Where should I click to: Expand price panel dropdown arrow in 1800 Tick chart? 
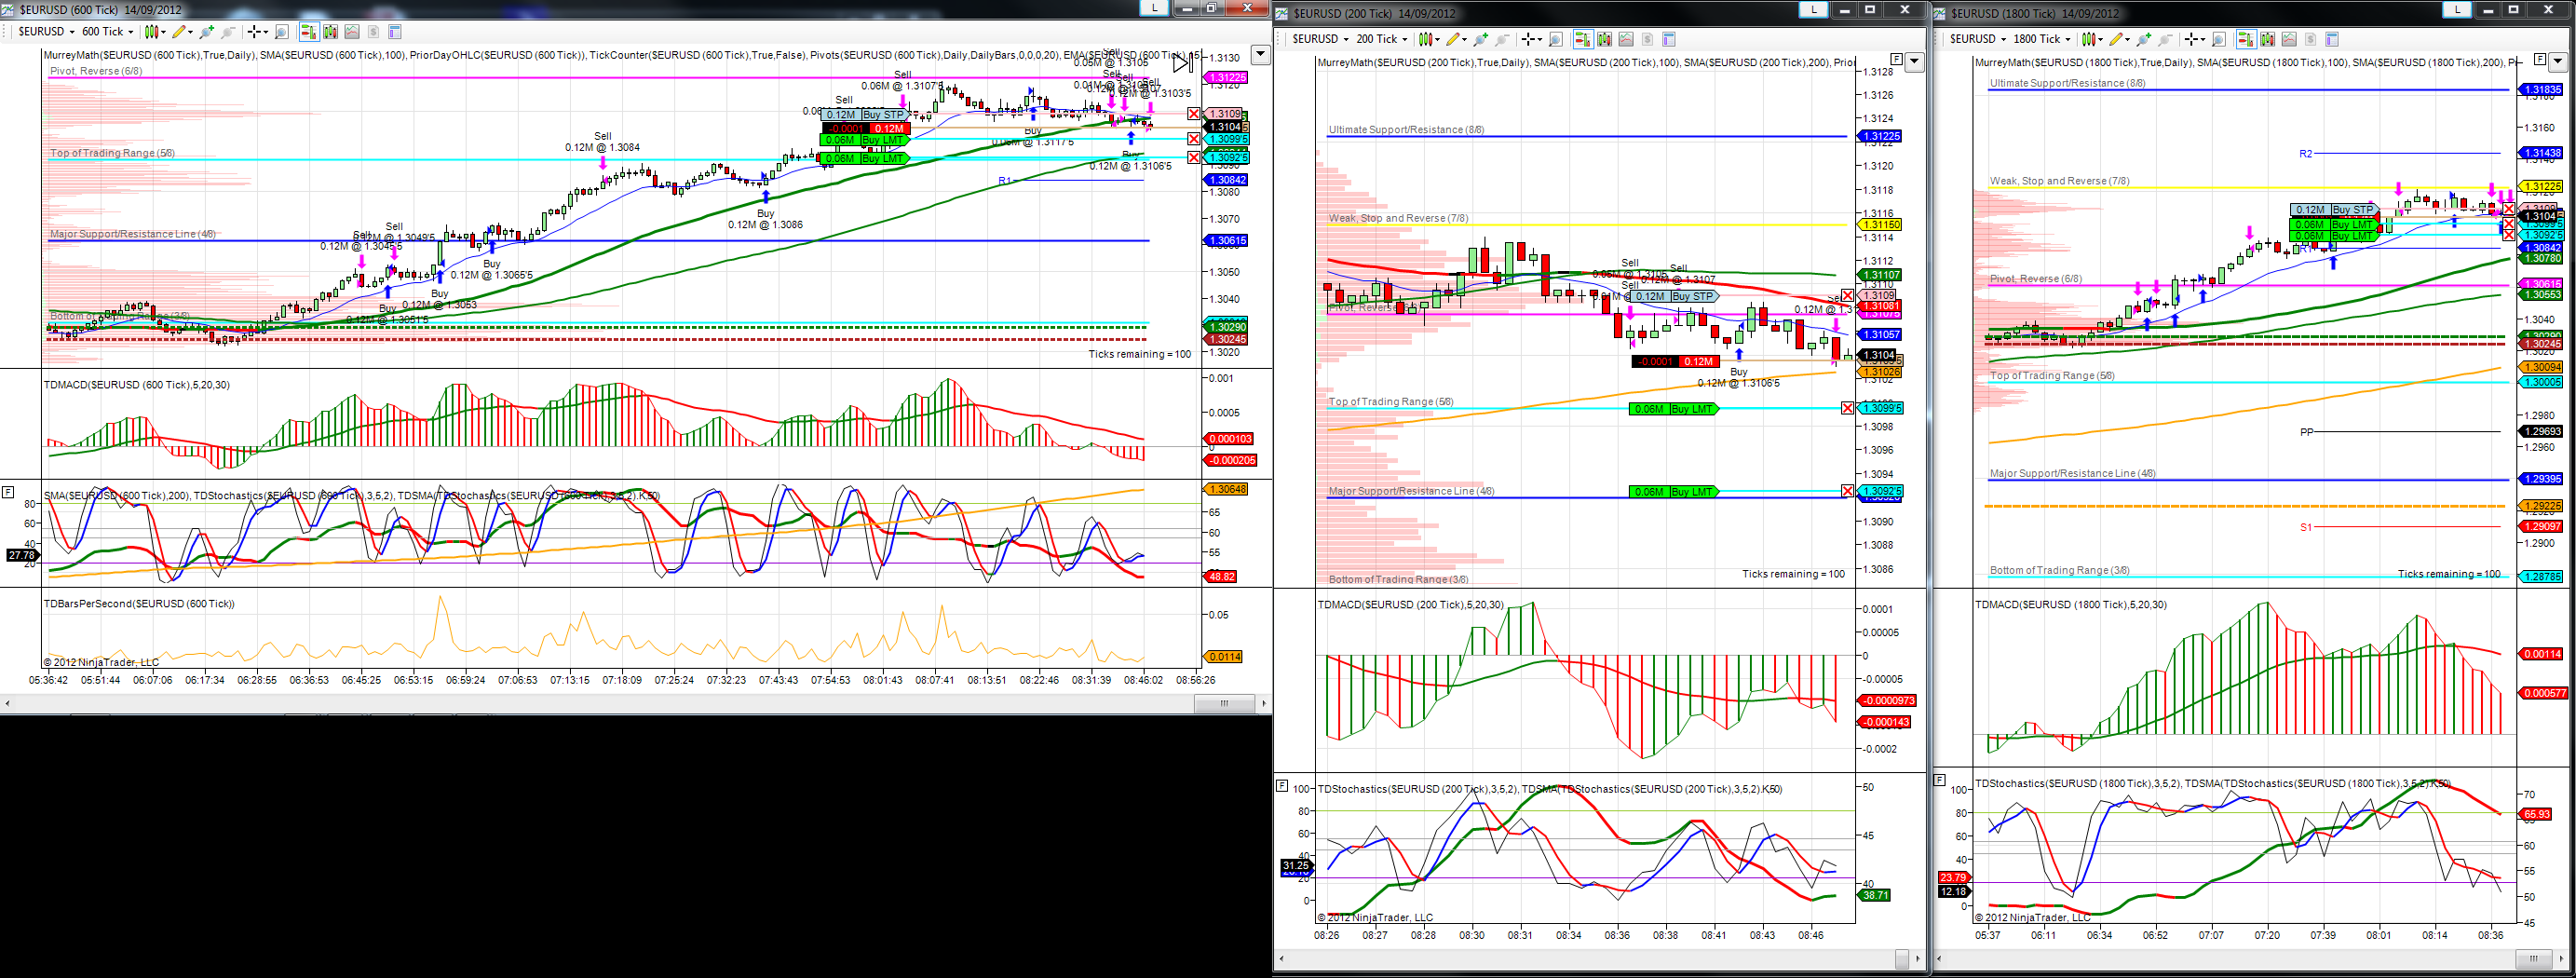pos(2558,62)
